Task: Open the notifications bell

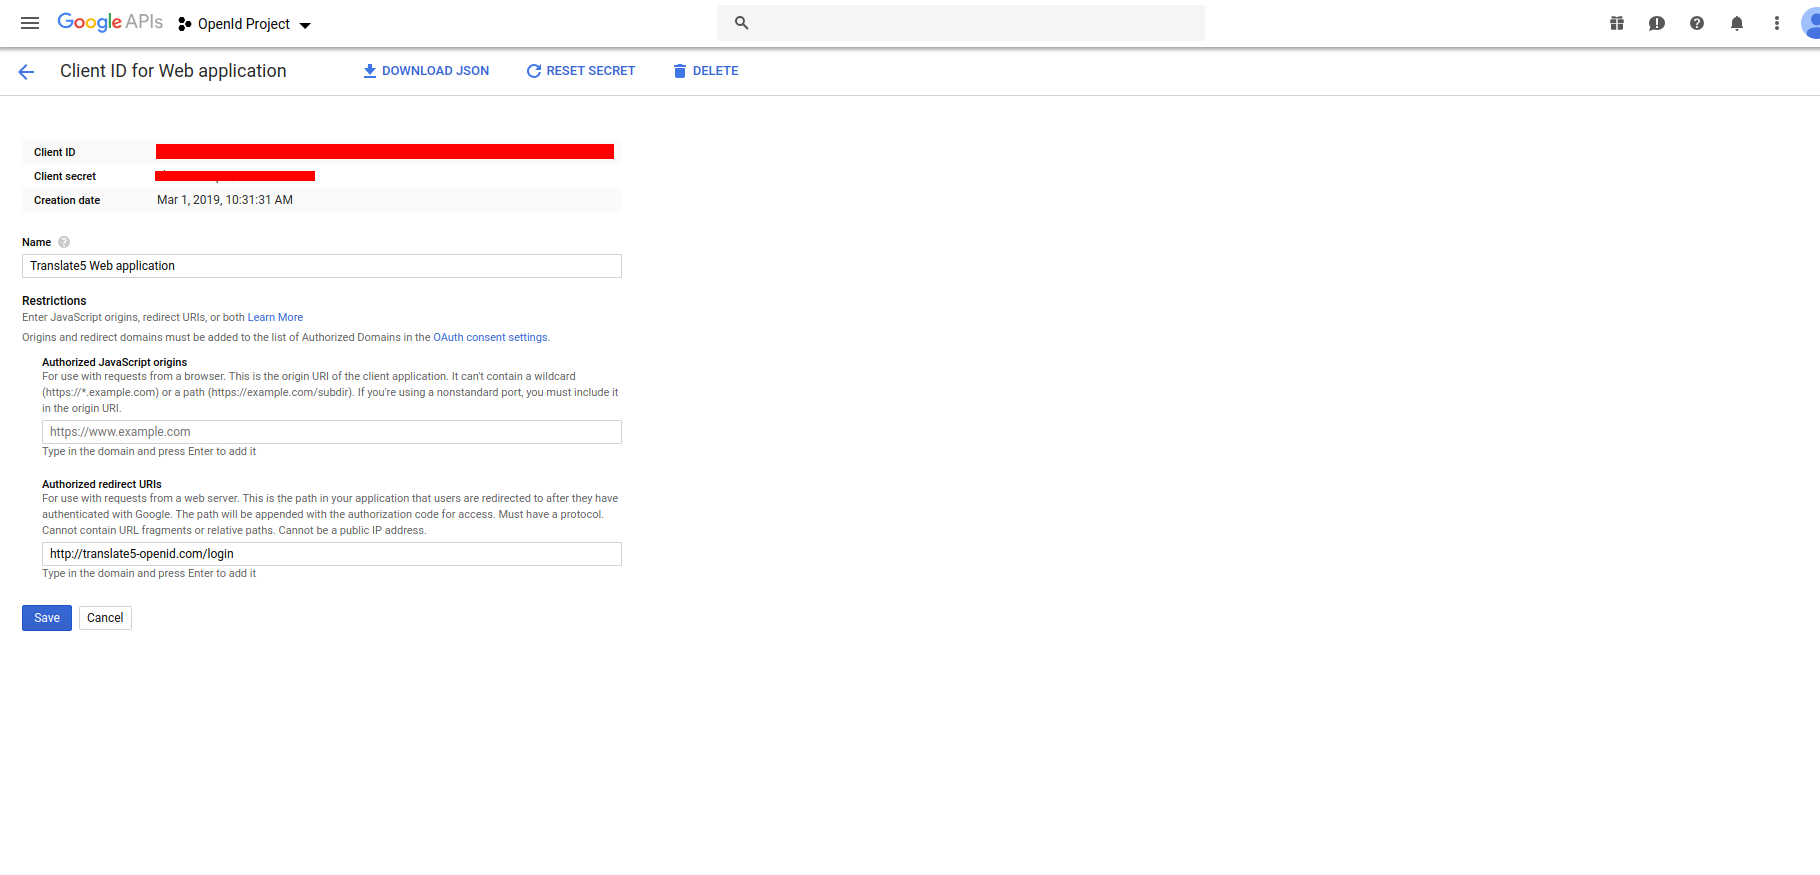Action: click(1737, 23)
